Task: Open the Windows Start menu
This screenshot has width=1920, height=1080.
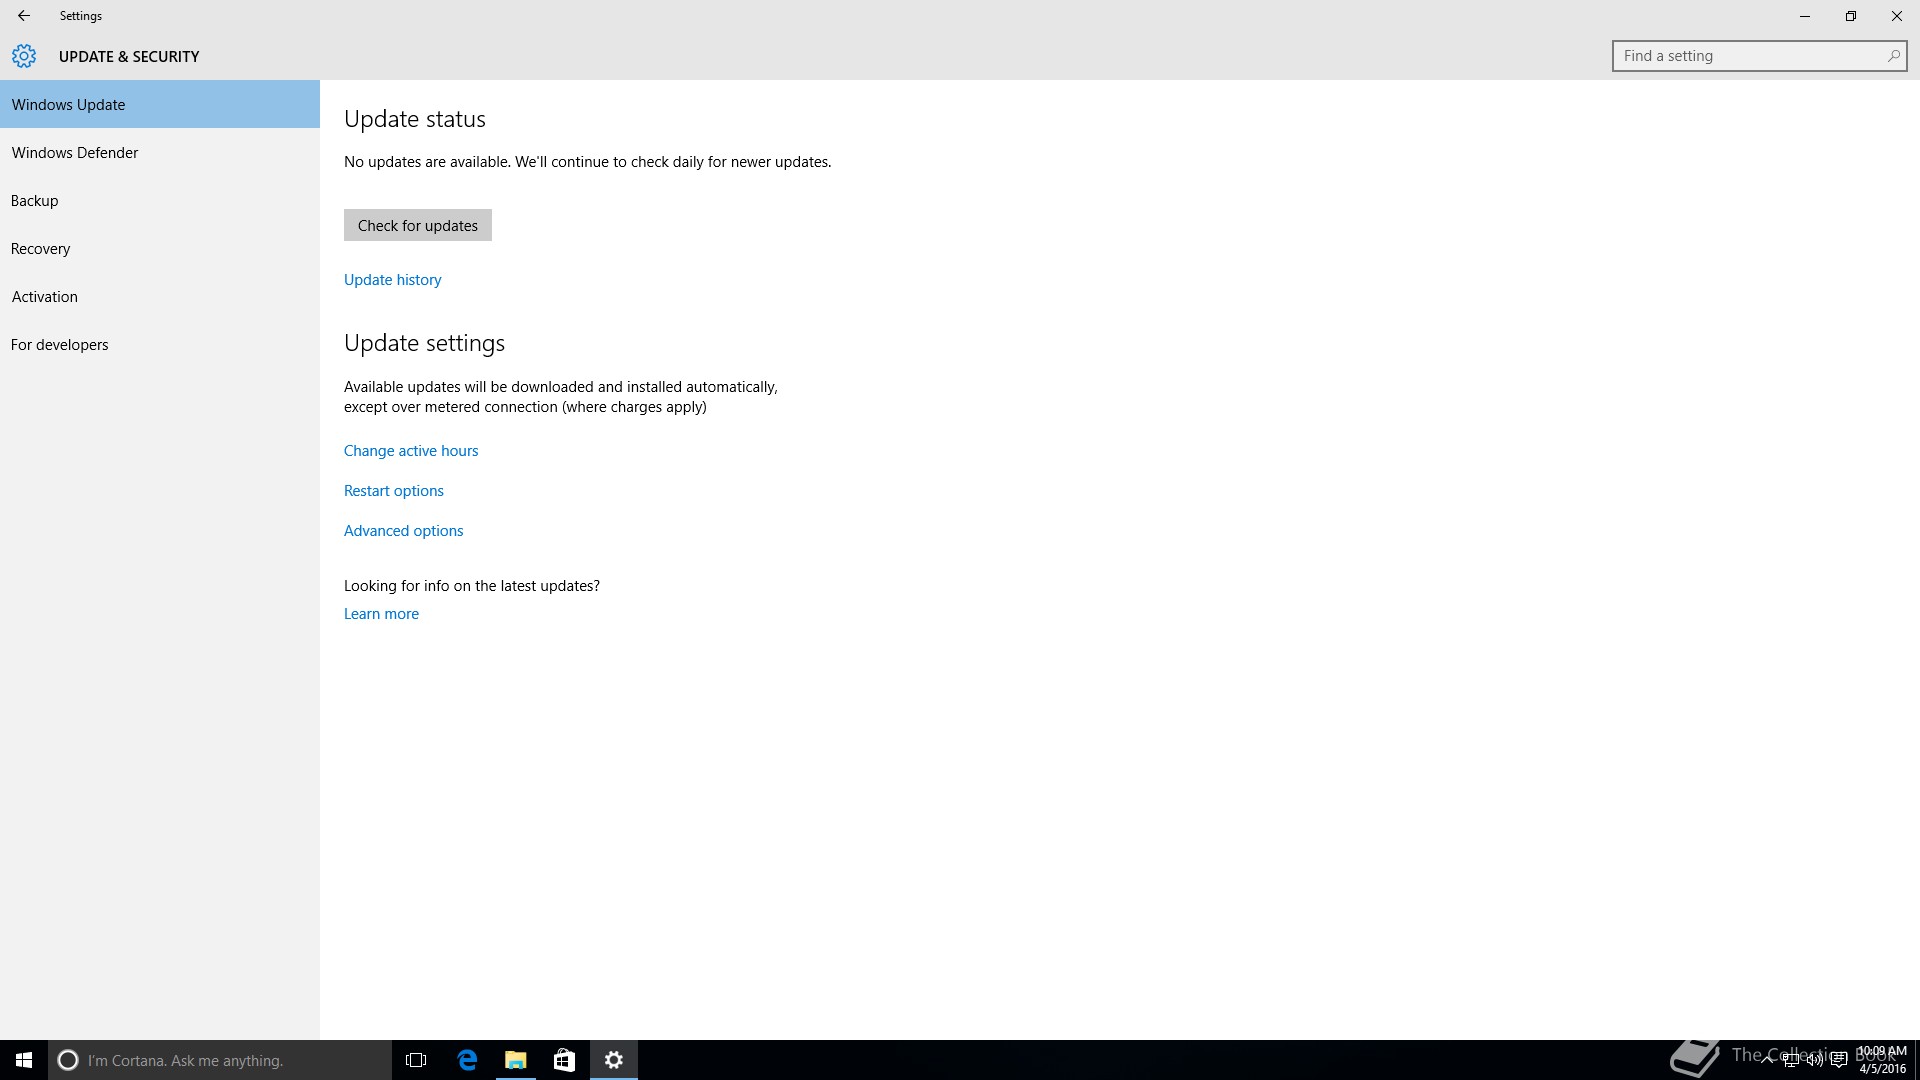Action: click(x=24, y=1060)
